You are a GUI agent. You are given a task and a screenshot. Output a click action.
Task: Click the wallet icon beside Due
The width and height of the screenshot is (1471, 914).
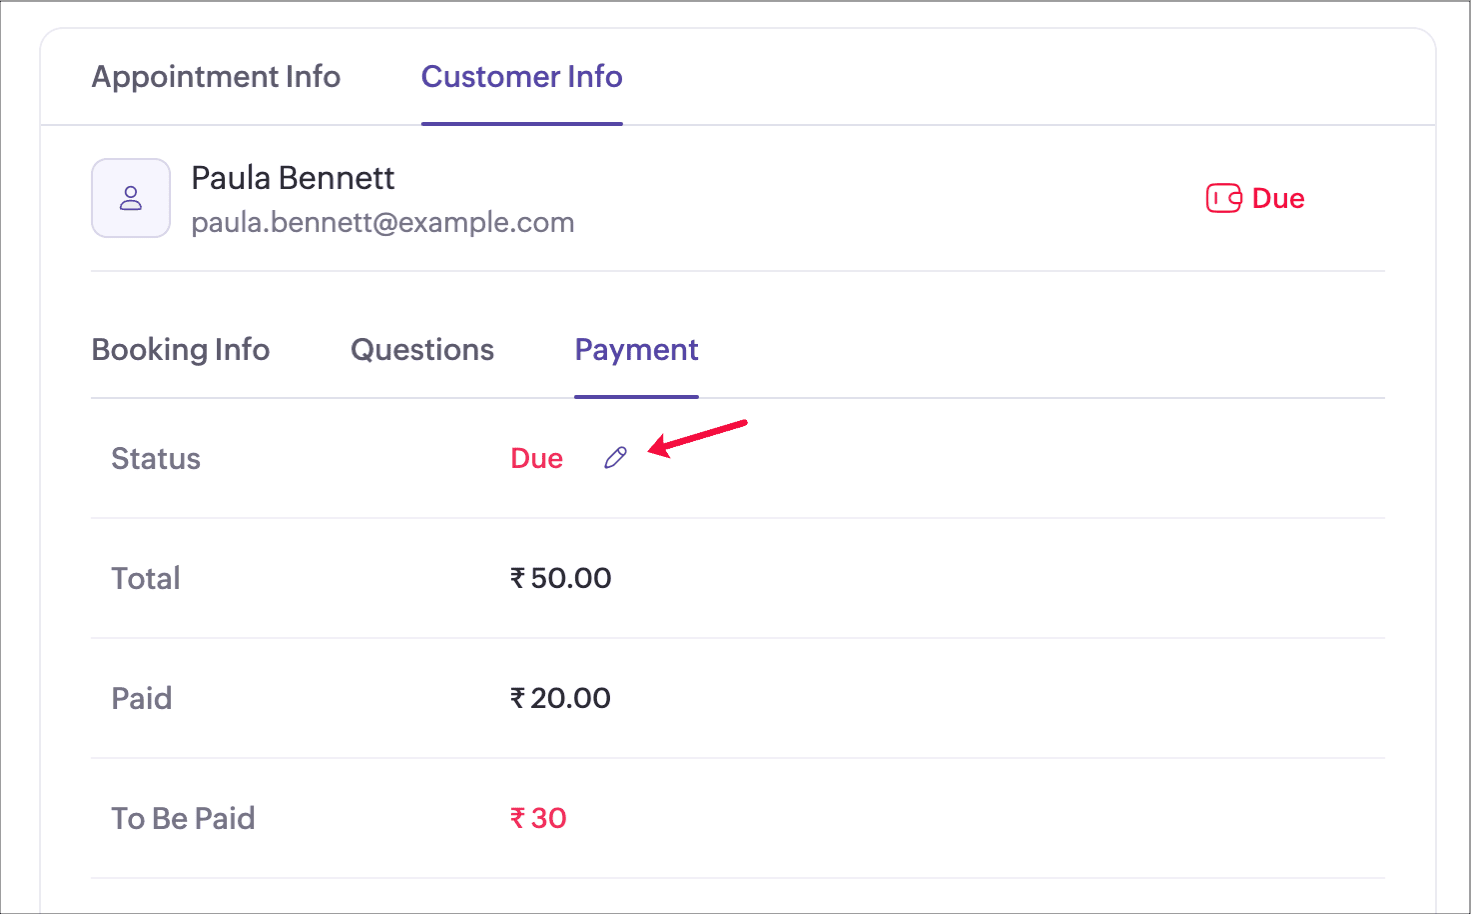1223,198
